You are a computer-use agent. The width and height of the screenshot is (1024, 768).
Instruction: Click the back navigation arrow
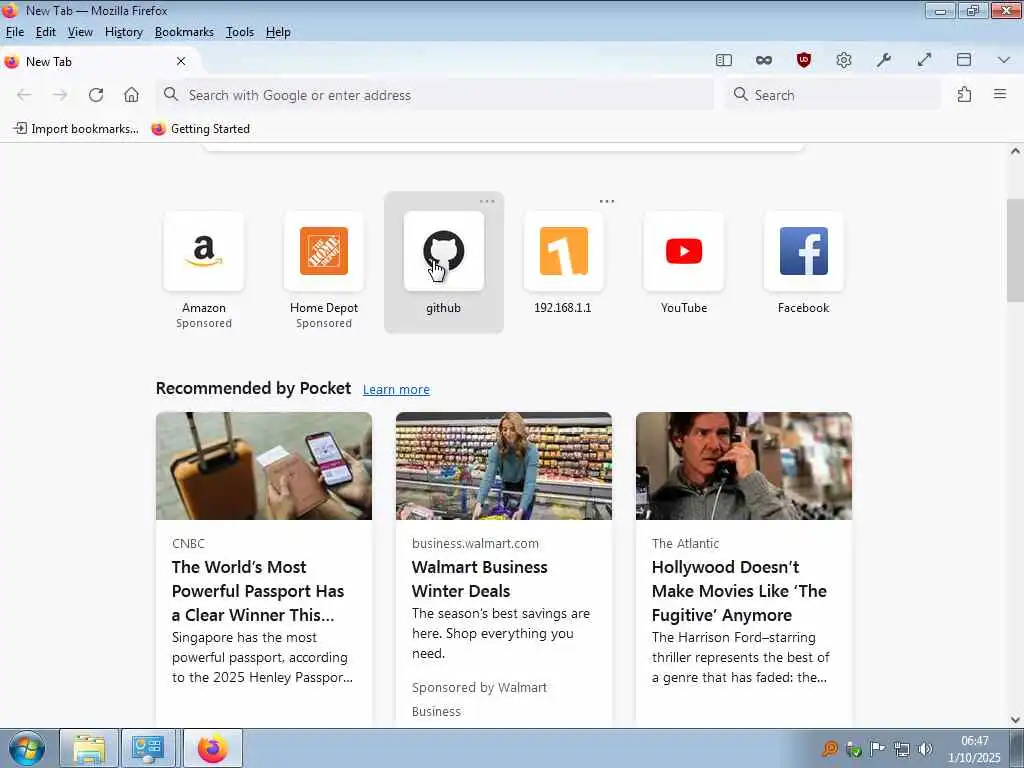click(24, 95)
